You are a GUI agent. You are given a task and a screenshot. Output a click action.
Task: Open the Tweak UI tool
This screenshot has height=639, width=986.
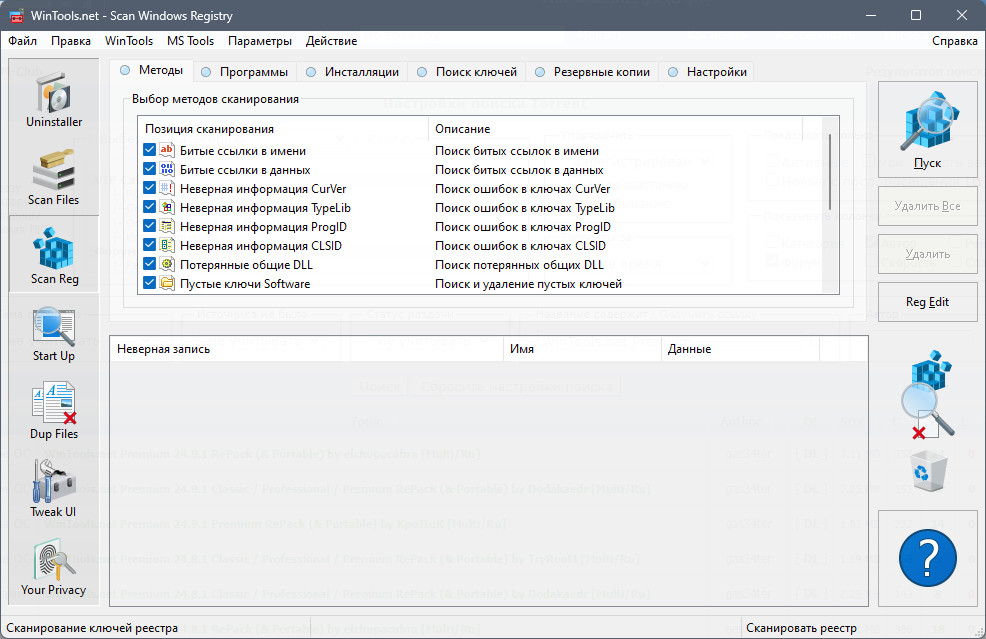click(x=54, y=489)
